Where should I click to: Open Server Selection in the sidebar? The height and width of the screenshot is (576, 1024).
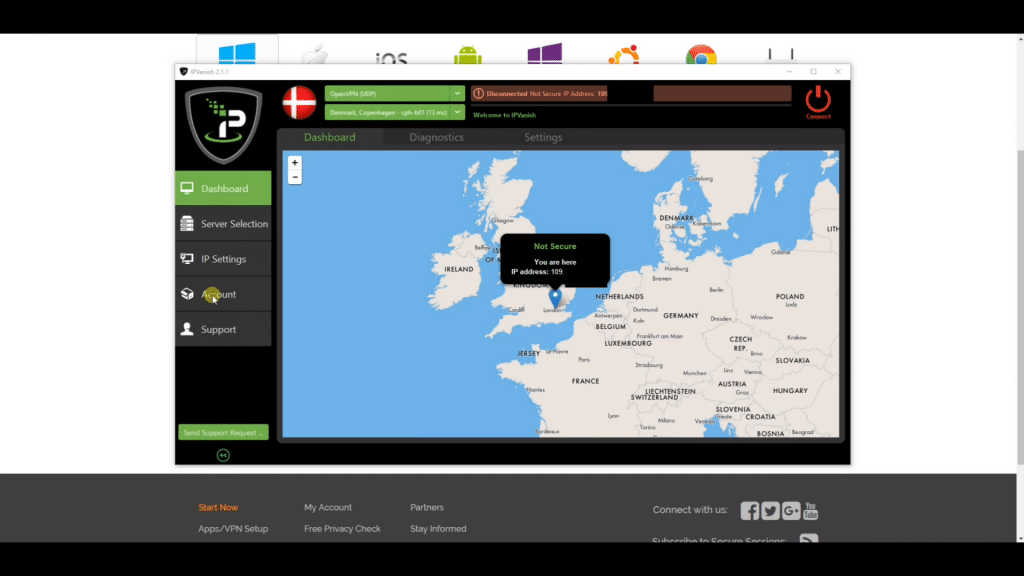point(223,223)
